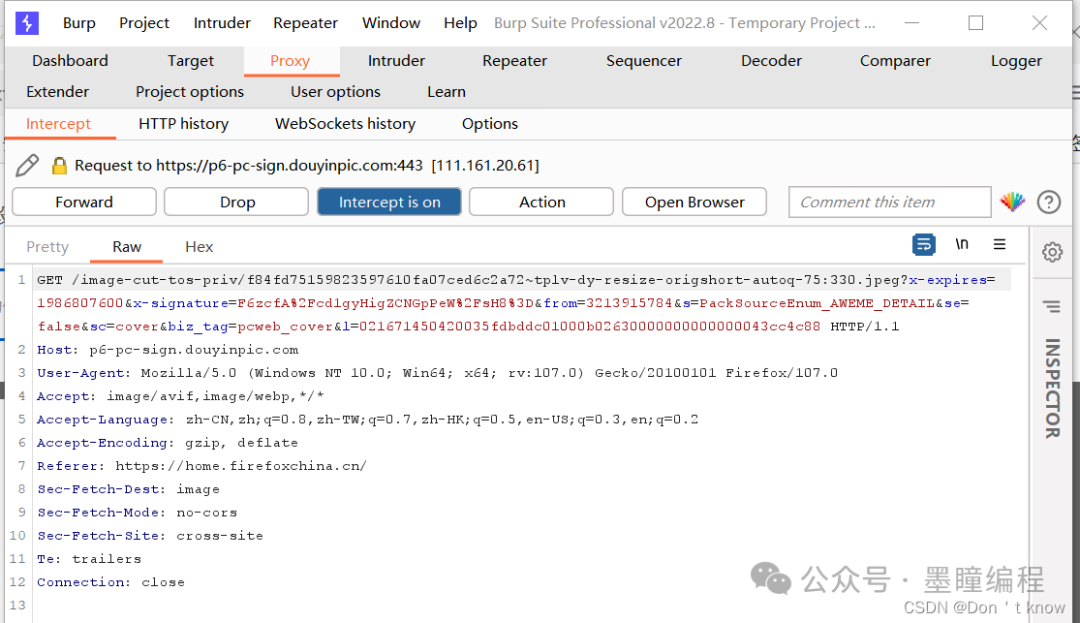1080x623 pixels.
Task: Open the Project menu
Action: tap(144, 23)
